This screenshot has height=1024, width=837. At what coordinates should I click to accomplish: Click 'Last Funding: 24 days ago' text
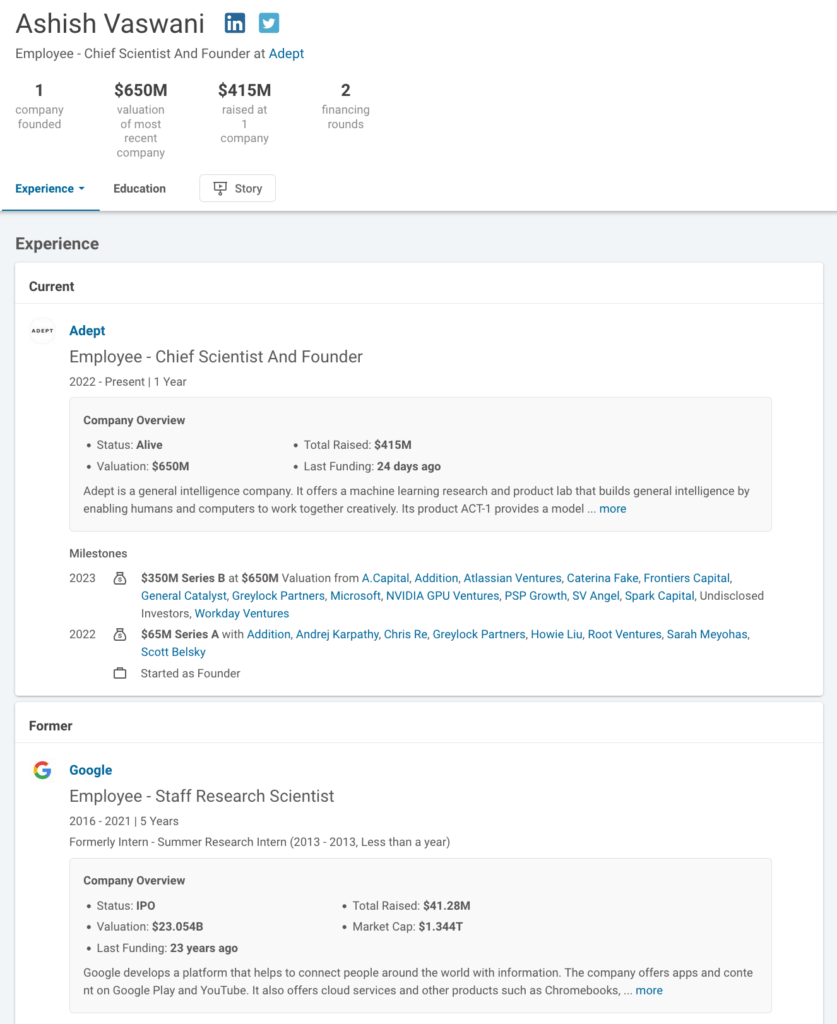click(372, 466)
